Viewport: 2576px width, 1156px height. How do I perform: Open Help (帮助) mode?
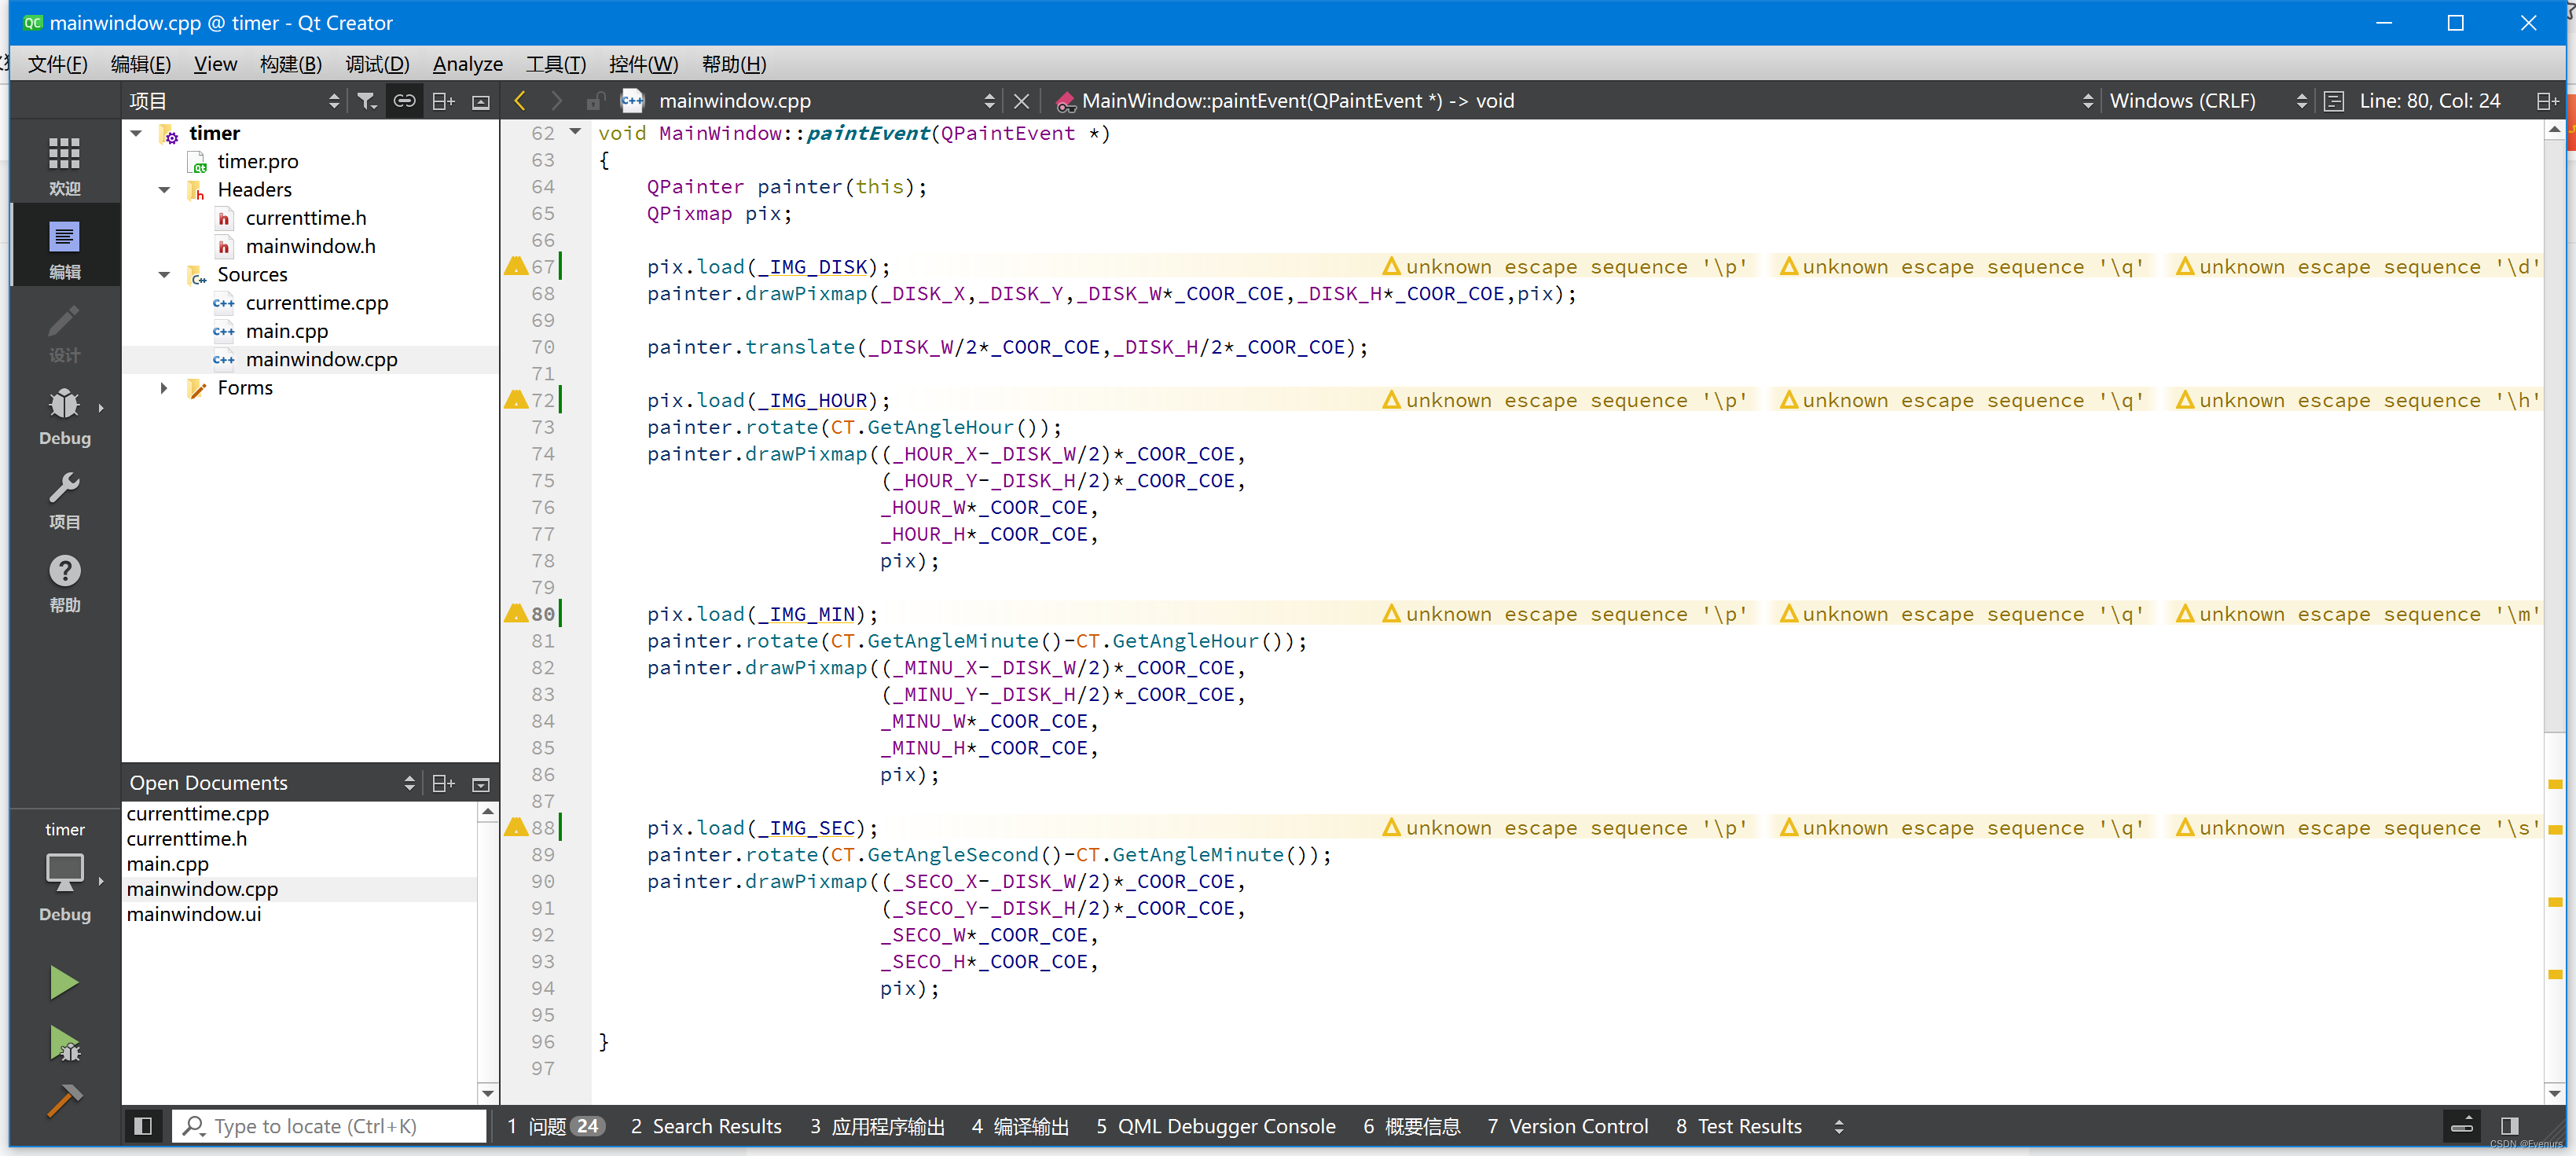(x=64, y=584)
